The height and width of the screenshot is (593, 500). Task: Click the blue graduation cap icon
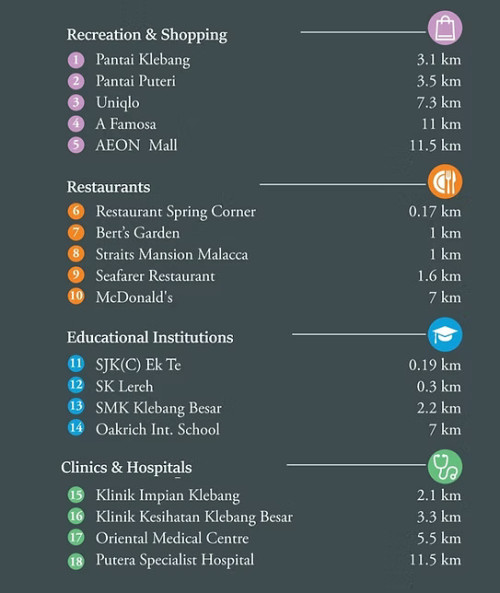pos(445,335)
